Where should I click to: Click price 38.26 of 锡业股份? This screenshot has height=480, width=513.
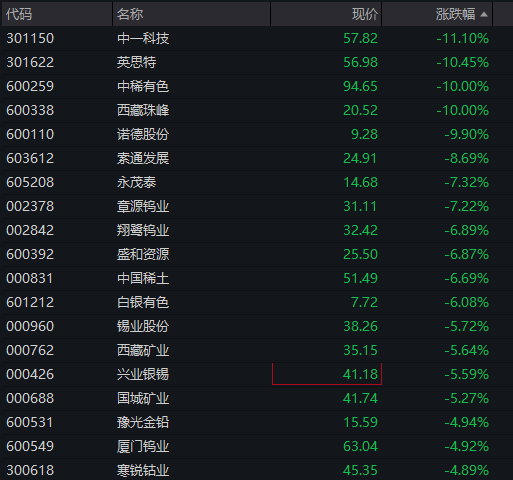click(x=360, y=326)
